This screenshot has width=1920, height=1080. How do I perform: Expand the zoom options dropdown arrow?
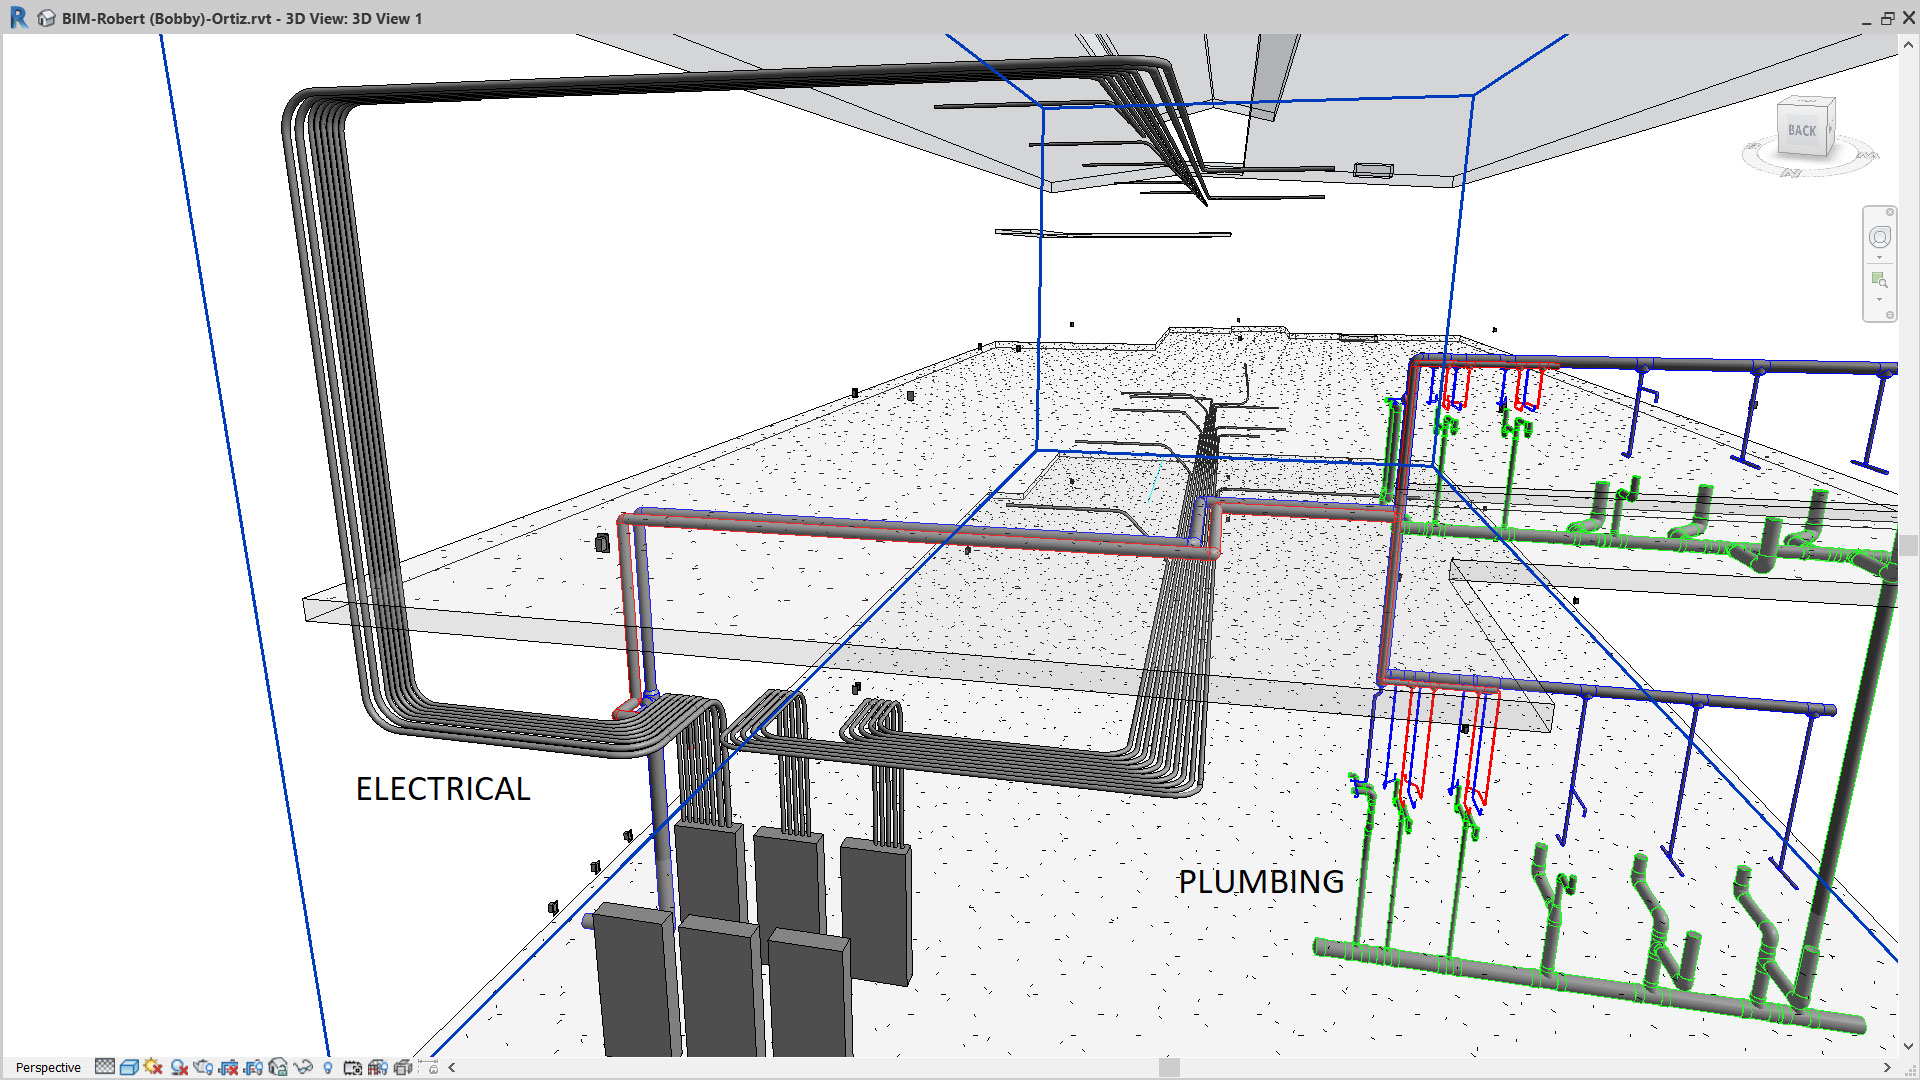pyautogui.click(x=1879, y=300)
